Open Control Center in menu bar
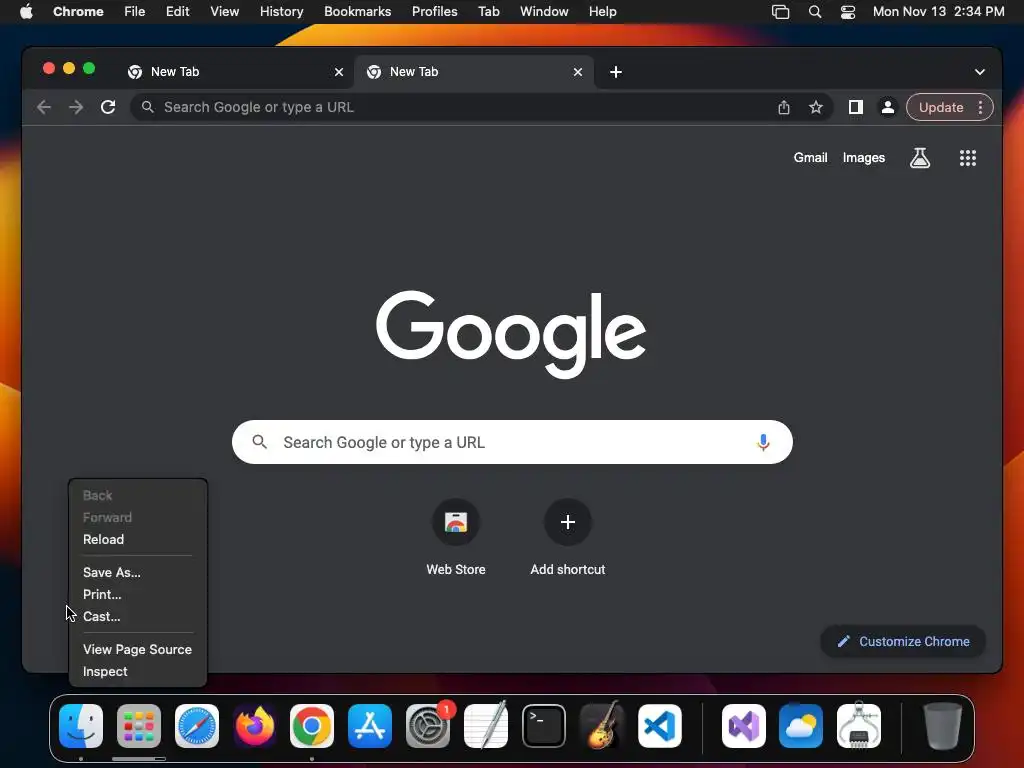Image resolution: width=1024 pixels, height=768 pixels. (x=848, y=12)
